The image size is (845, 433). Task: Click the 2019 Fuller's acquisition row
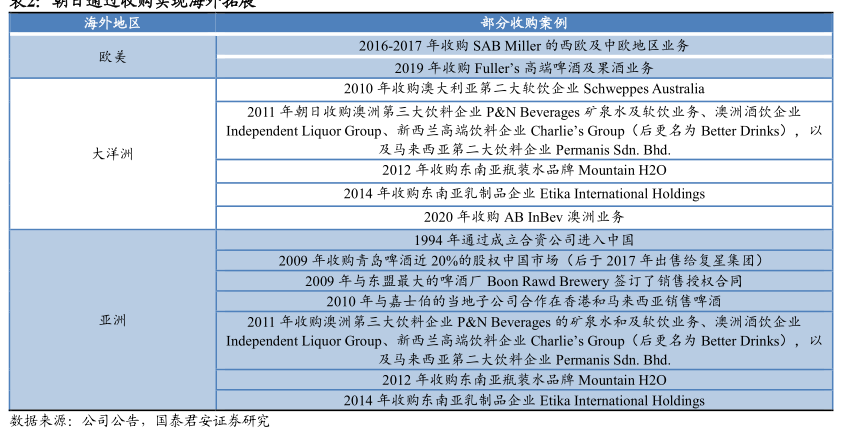point(524,68)
